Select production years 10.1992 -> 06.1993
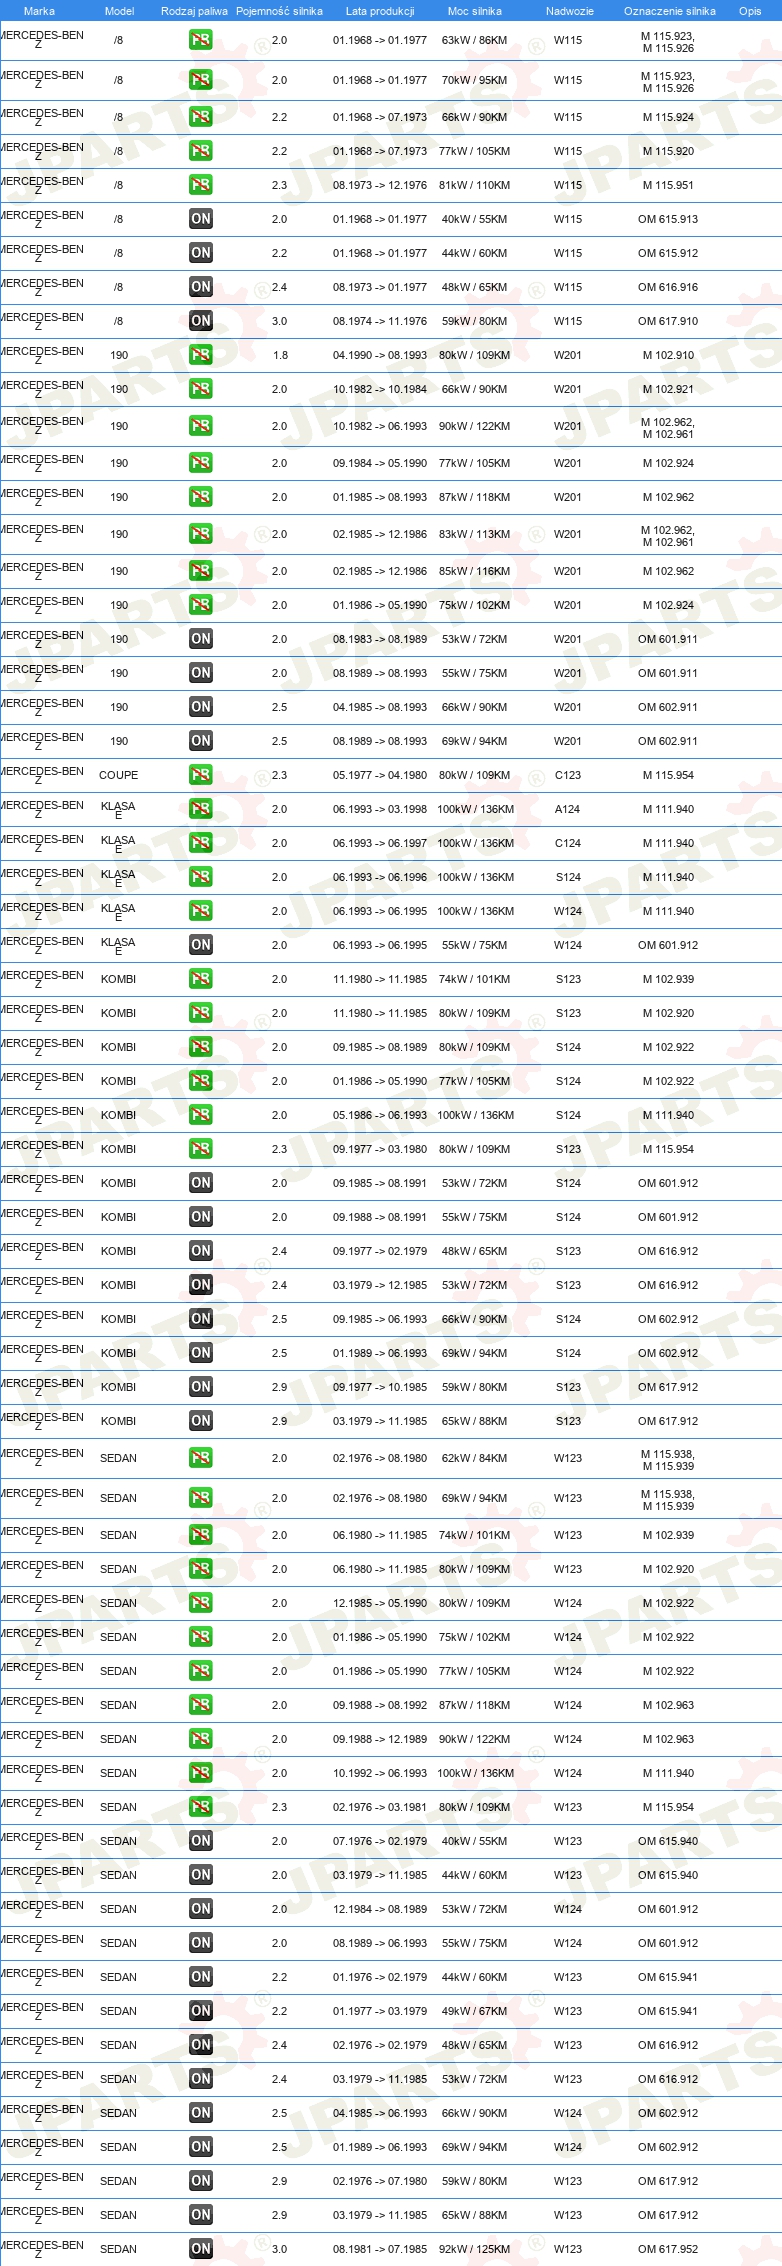782x2266 pixels. click(x=380, y=1773)
